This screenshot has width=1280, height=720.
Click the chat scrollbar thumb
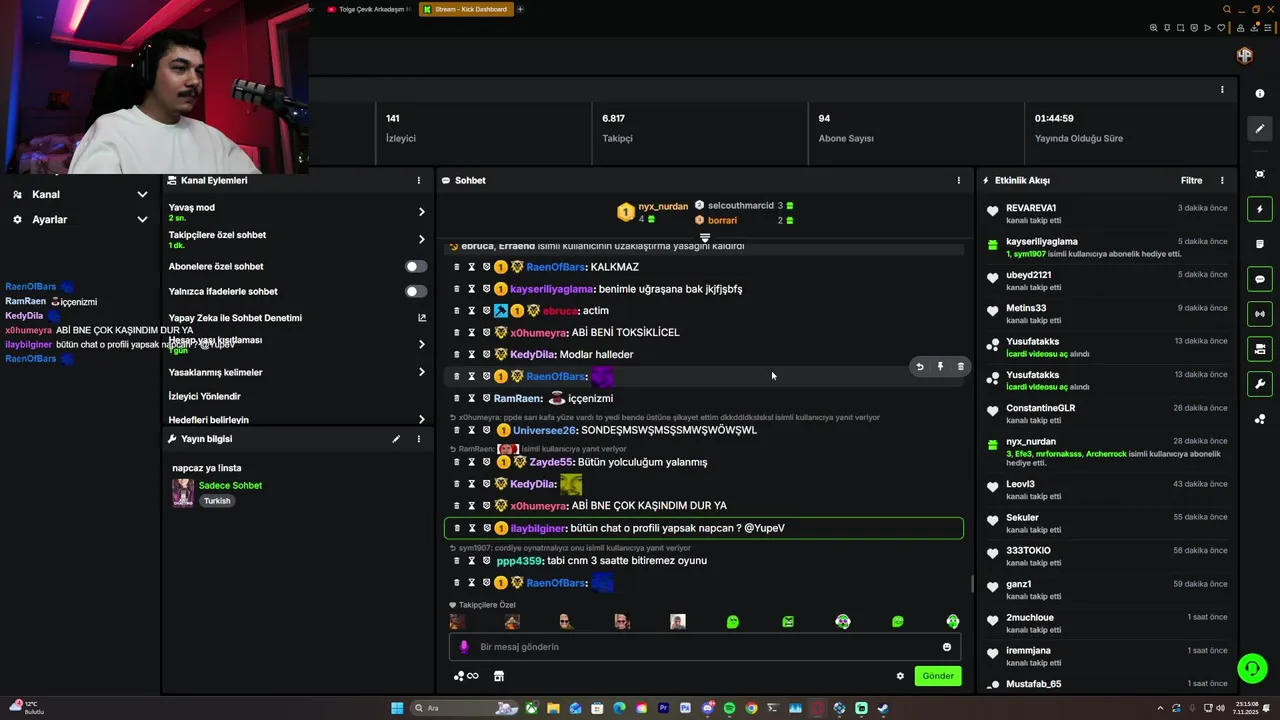pyautogui.click(x=972, y=584)
